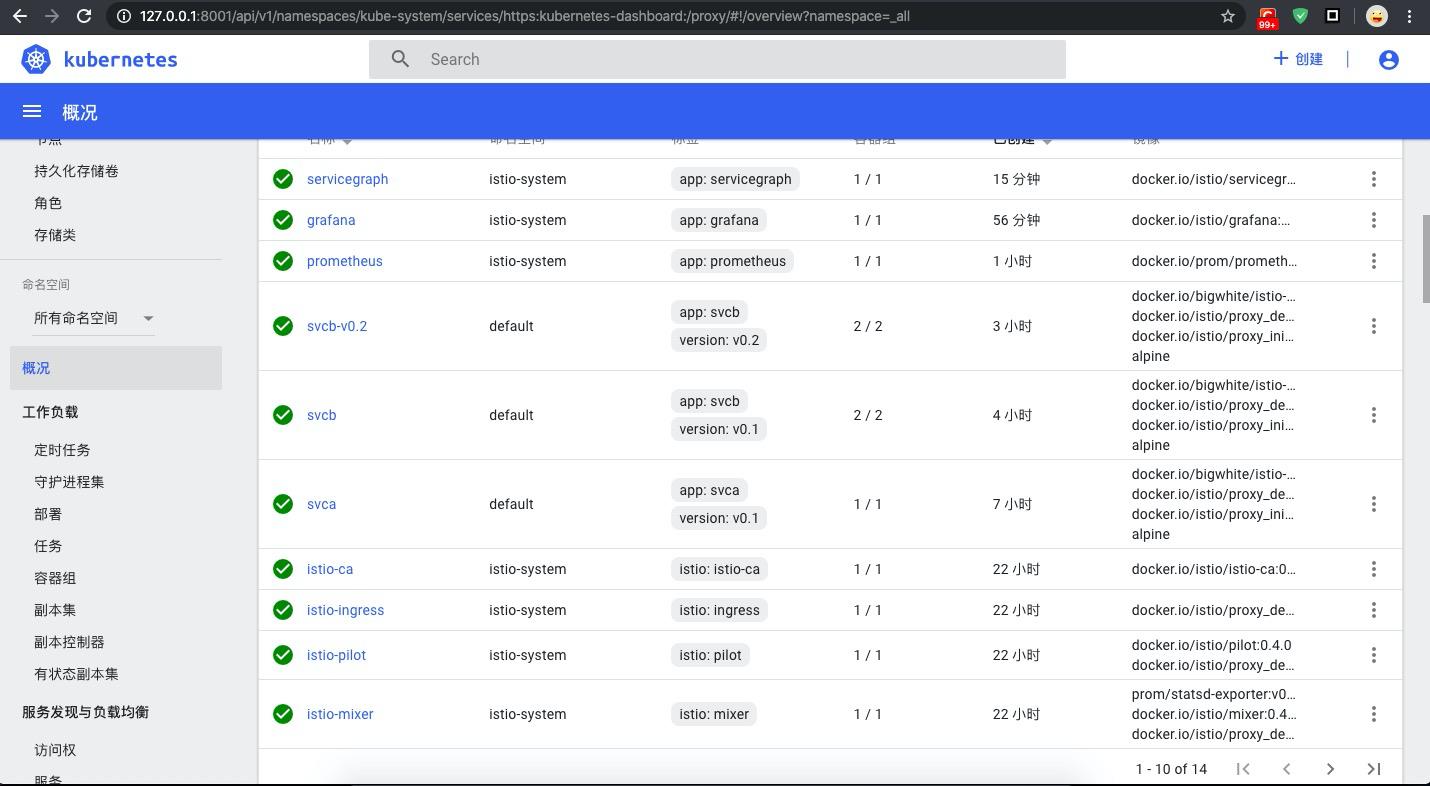Select 定时任务 in the sidebar
Viewport: 1430px width, 786px height.
click(x=62, y=450)
